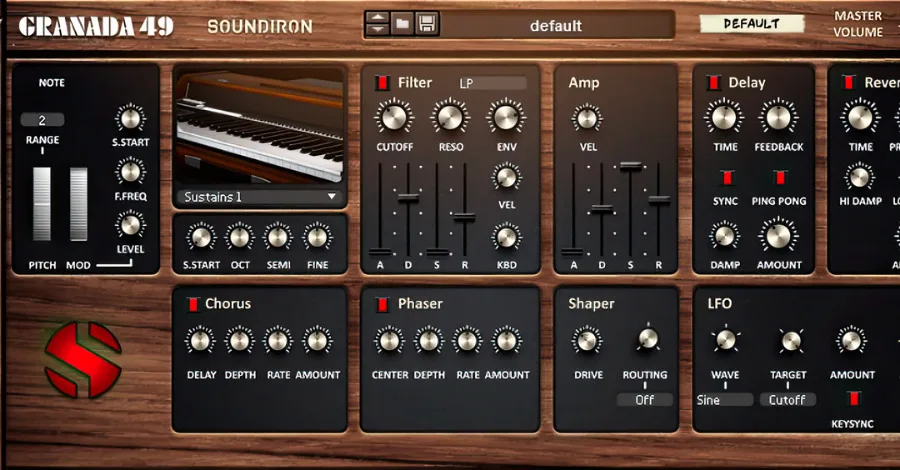Click the Chorus RATE knob
900x470 pixels.
(278, 341)
